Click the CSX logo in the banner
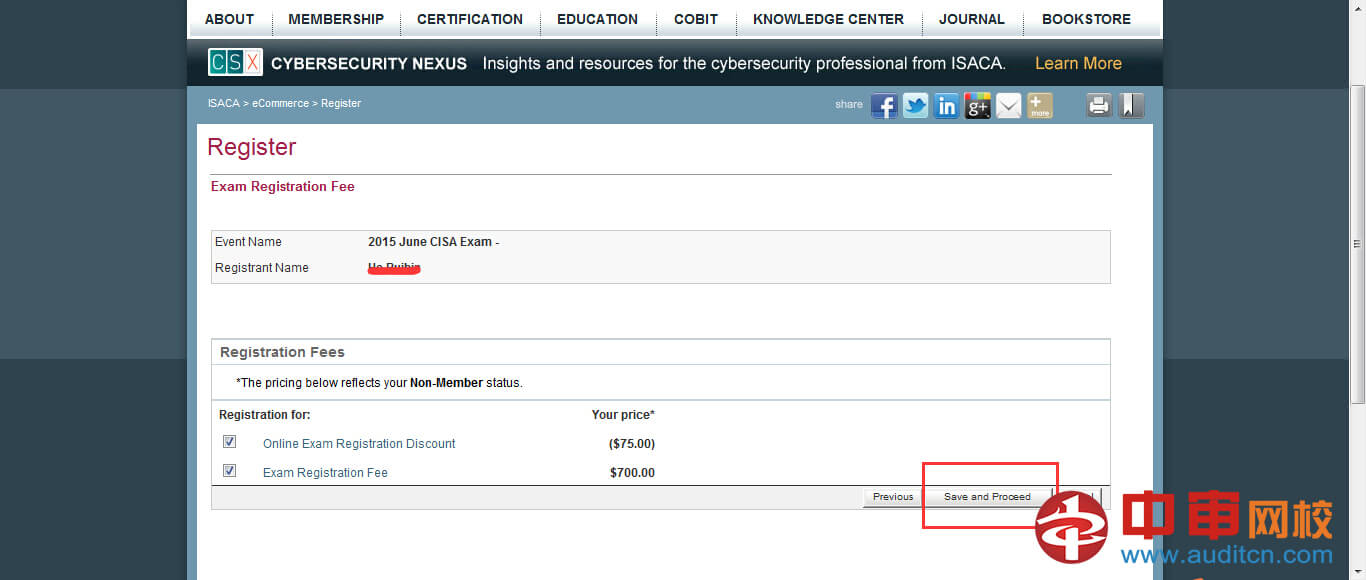 (x=235, y=63)
